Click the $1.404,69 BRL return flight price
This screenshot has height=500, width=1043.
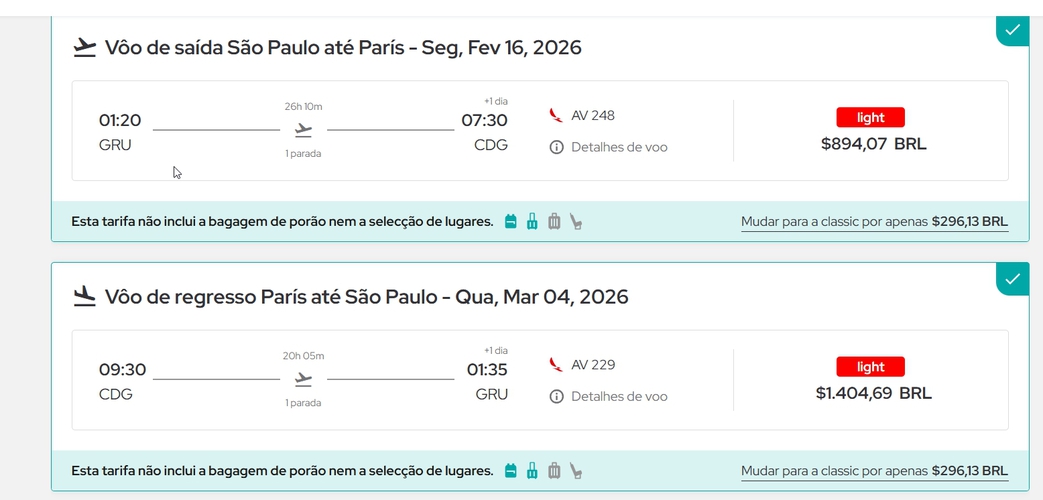pos(873,393)
